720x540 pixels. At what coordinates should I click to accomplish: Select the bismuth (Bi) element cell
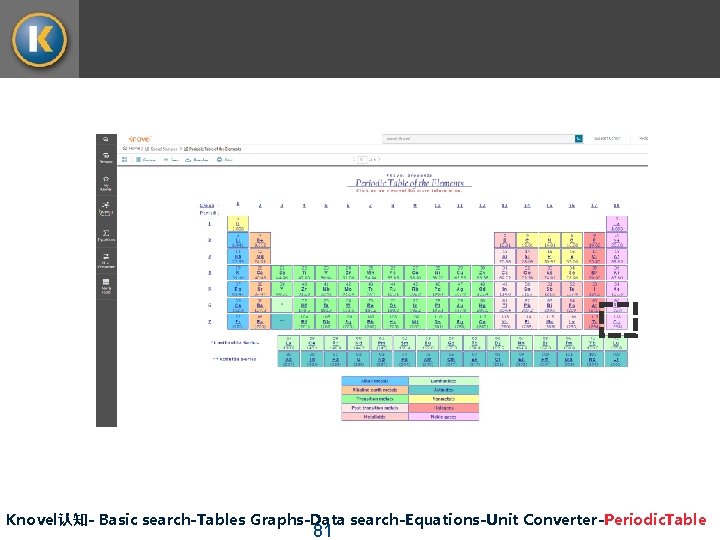(549, 305)
